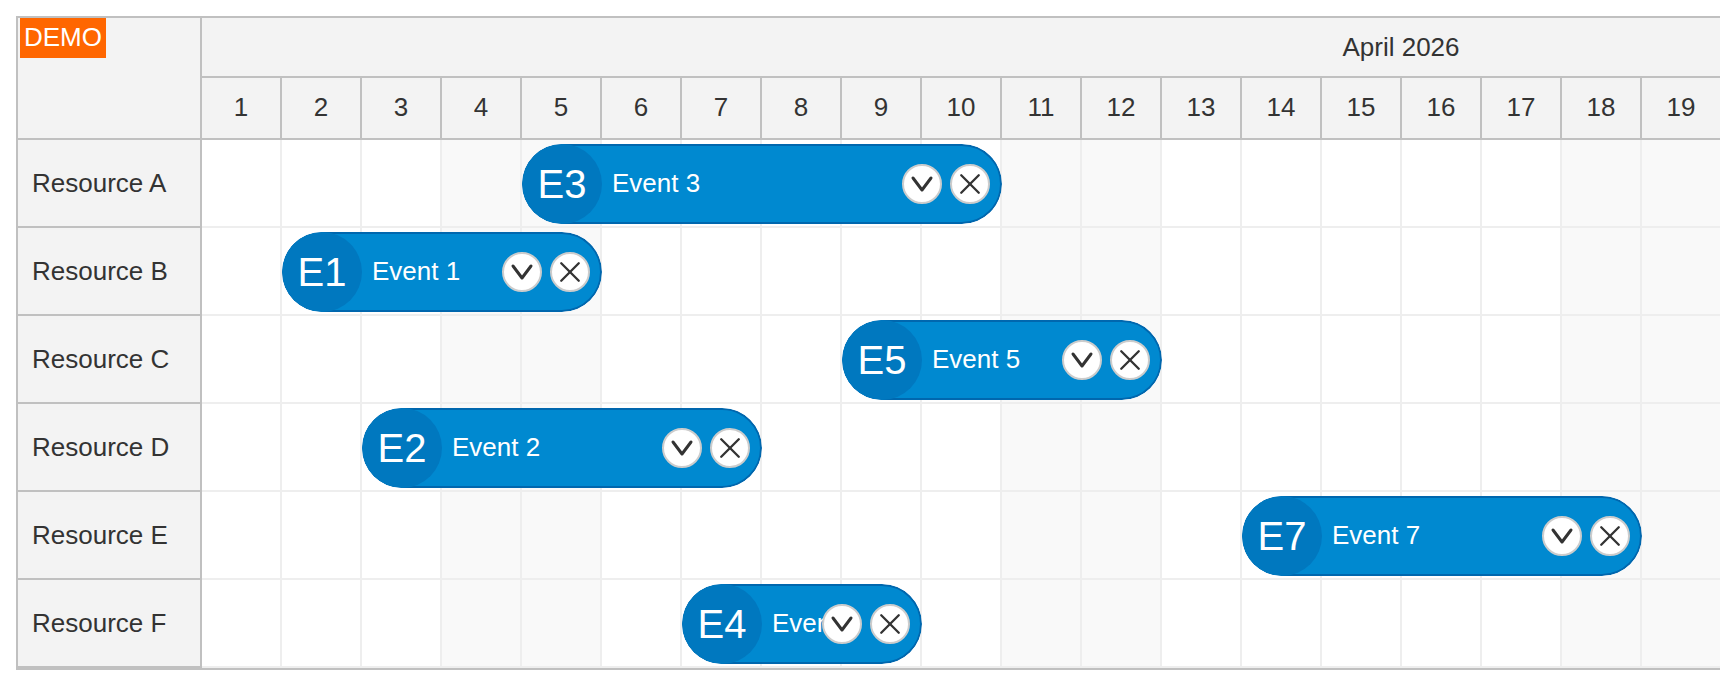Delete Event 1 using its X icon

click(x=570, y=271)
